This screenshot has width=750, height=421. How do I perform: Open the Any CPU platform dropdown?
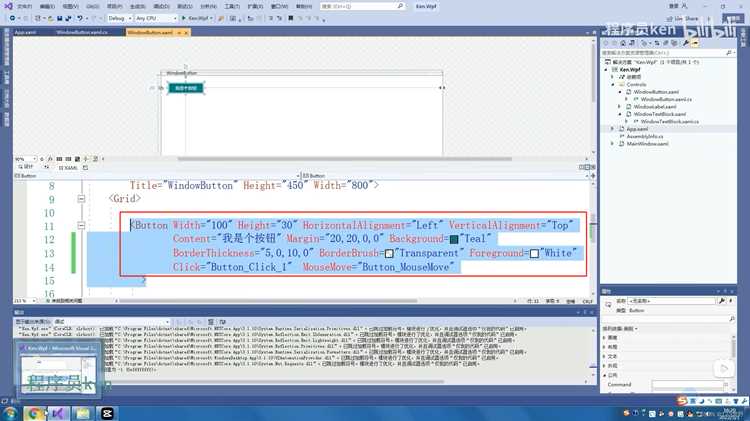[155, 18]
